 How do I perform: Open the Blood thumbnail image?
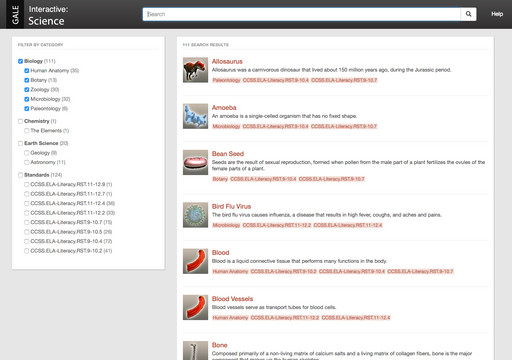(195, 261)
